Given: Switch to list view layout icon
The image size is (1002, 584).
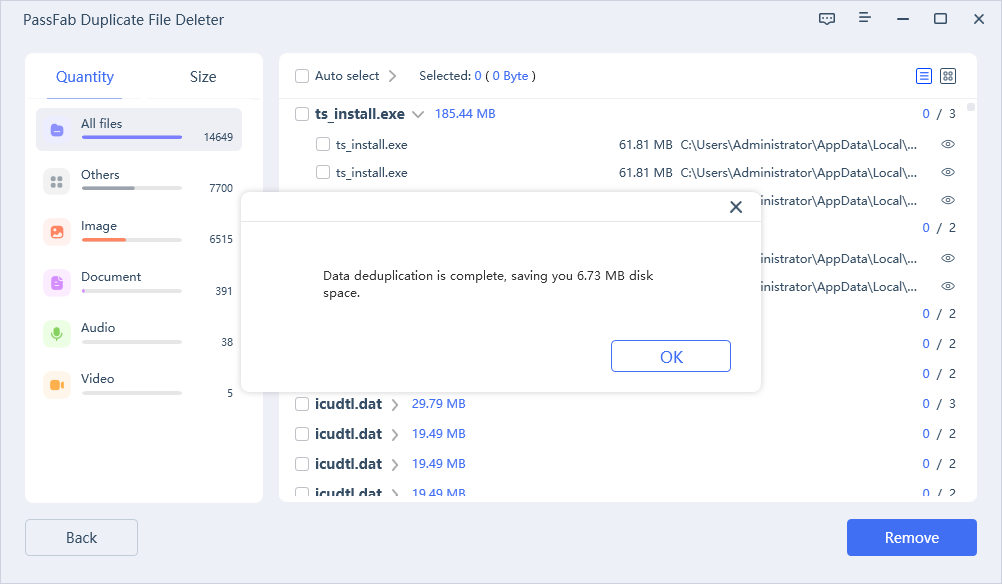Looking at the screenshot, I should click(924, 76).
